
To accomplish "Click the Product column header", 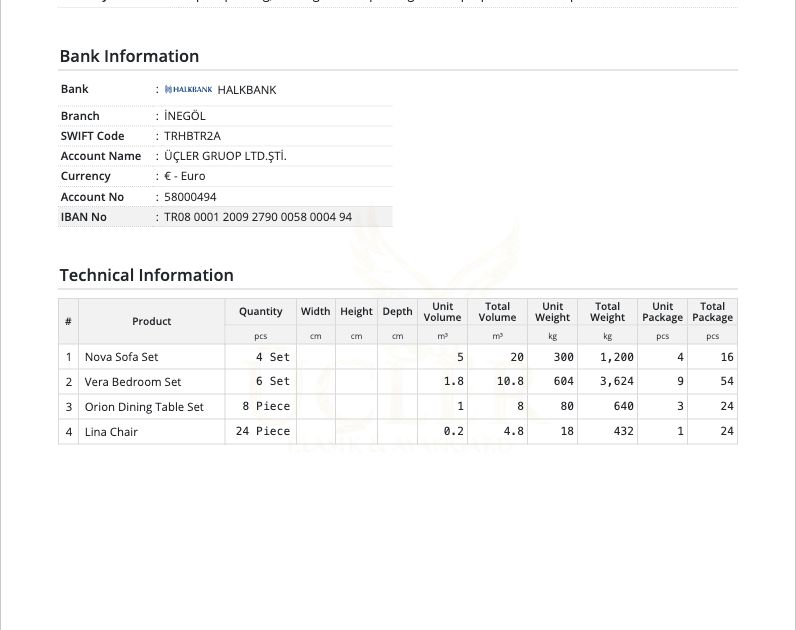I will click(x=152, y=321).
